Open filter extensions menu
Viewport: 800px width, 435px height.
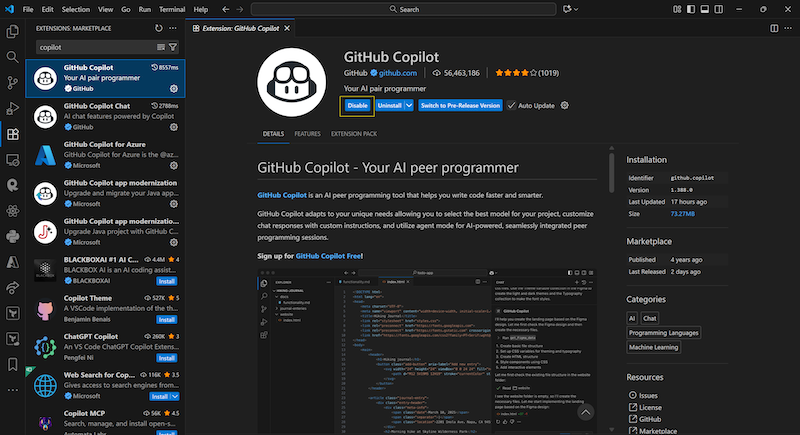pyautogui.click(x=173, y=47)
